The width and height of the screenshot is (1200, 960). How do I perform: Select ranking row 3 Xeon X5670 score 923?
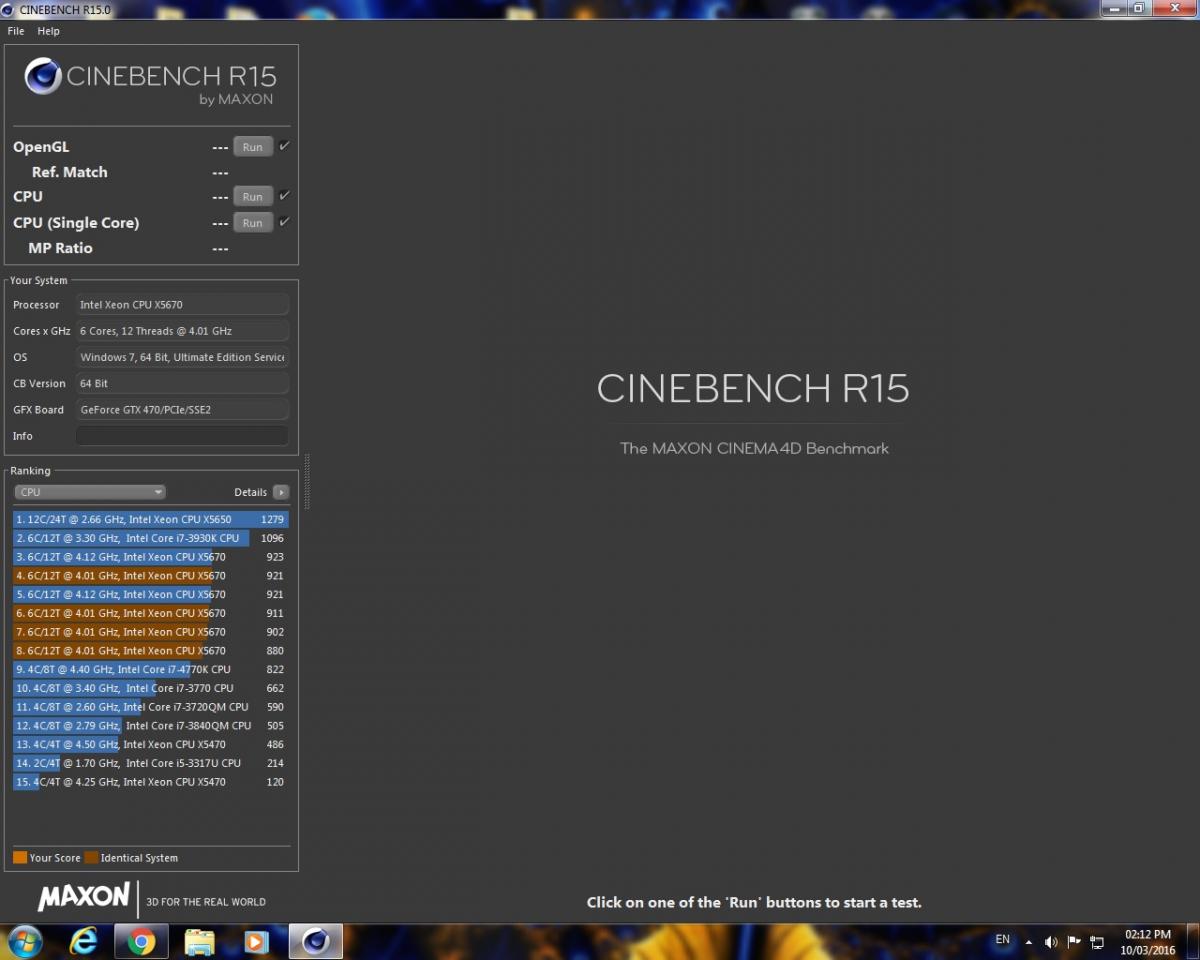coord(151,557)
